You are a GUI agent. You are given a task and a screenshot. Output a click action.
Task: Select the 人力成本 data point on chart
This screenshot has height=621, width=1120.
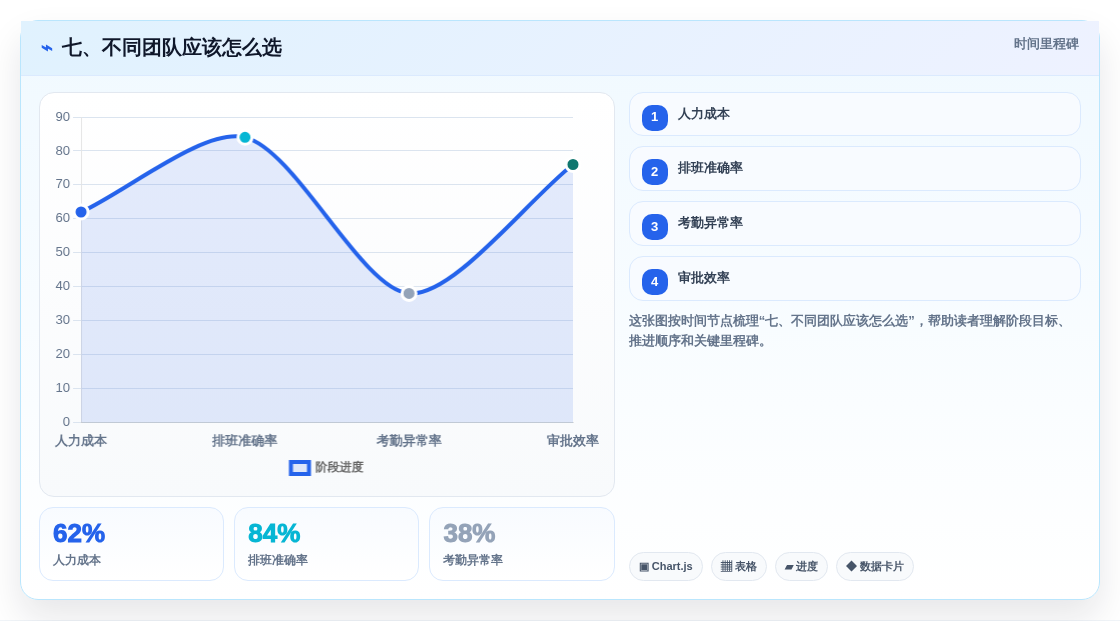click(81, 212)
